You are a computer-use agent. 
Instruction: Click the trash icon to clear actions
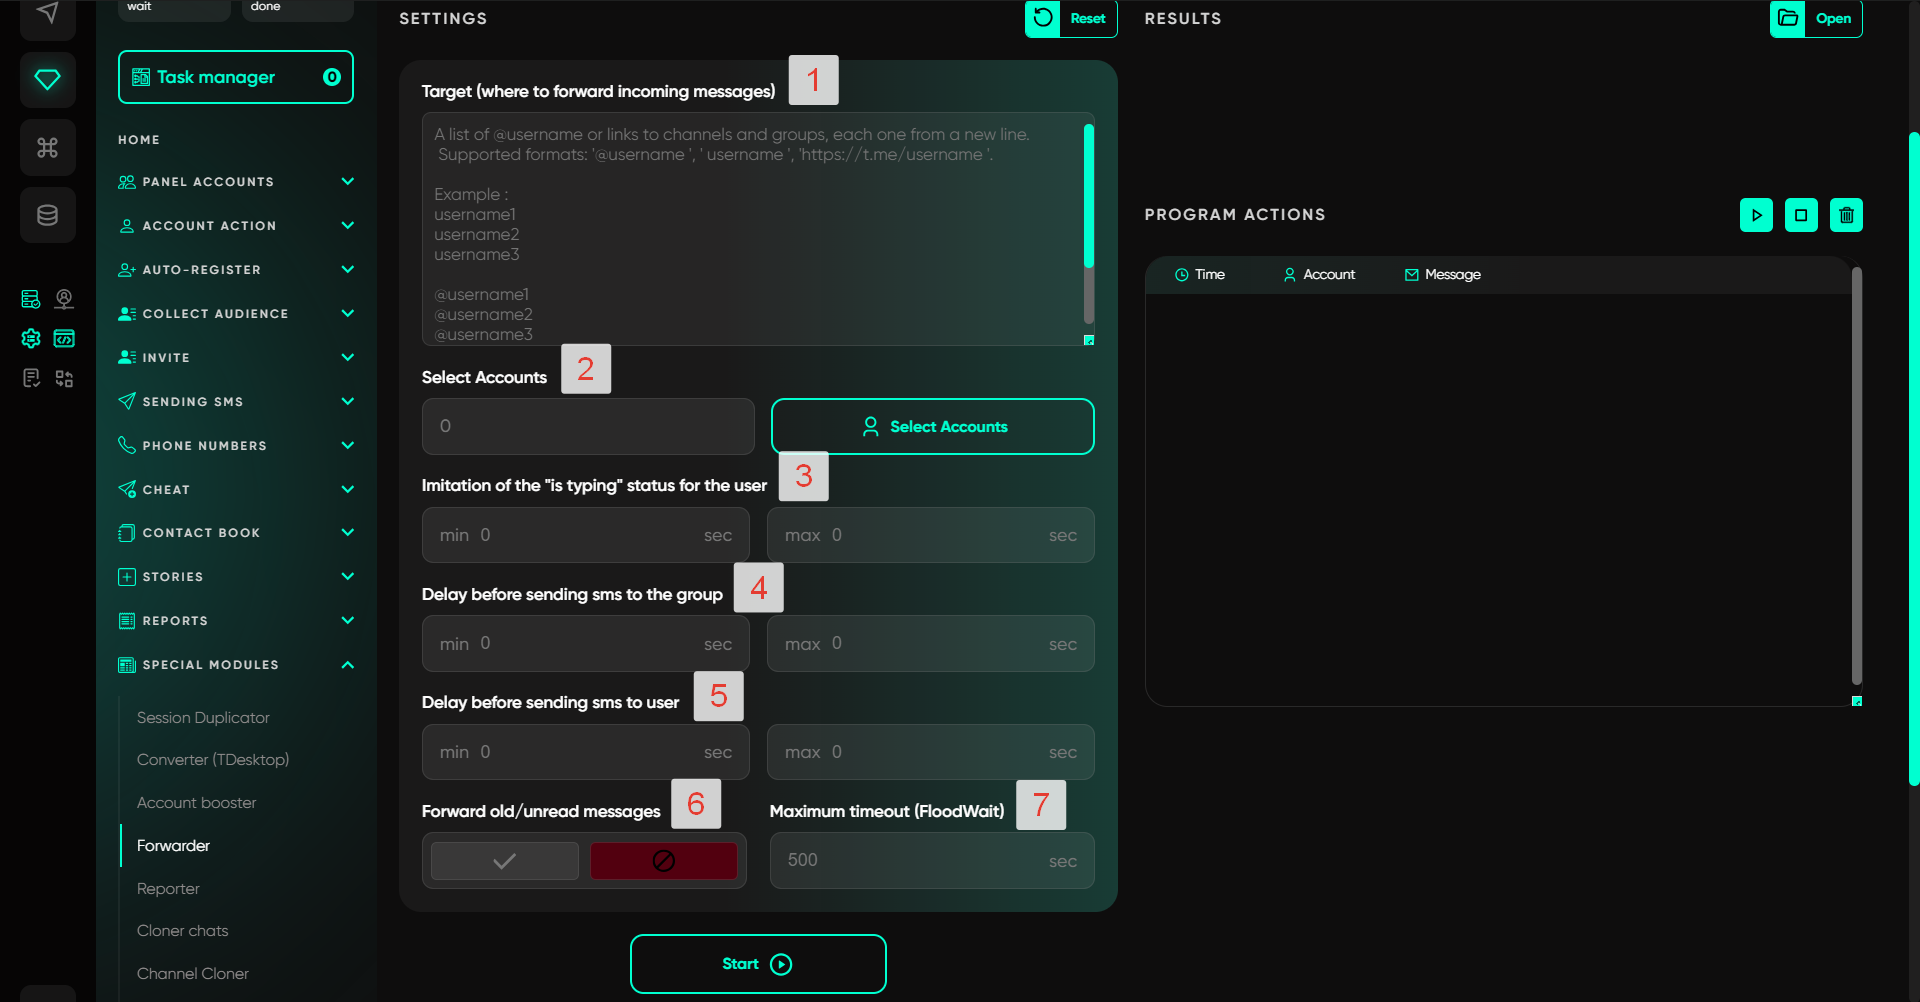[x=1846, y=215]
